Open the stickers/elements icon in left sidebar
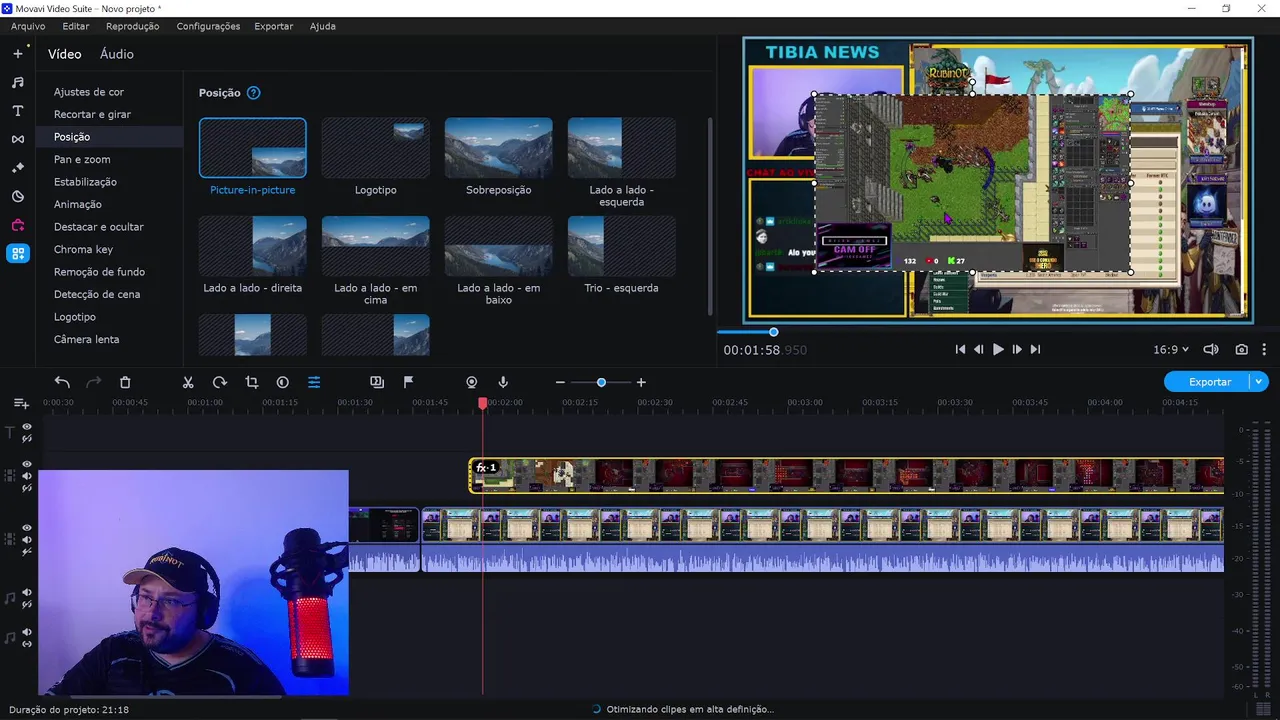 point(18,197)
